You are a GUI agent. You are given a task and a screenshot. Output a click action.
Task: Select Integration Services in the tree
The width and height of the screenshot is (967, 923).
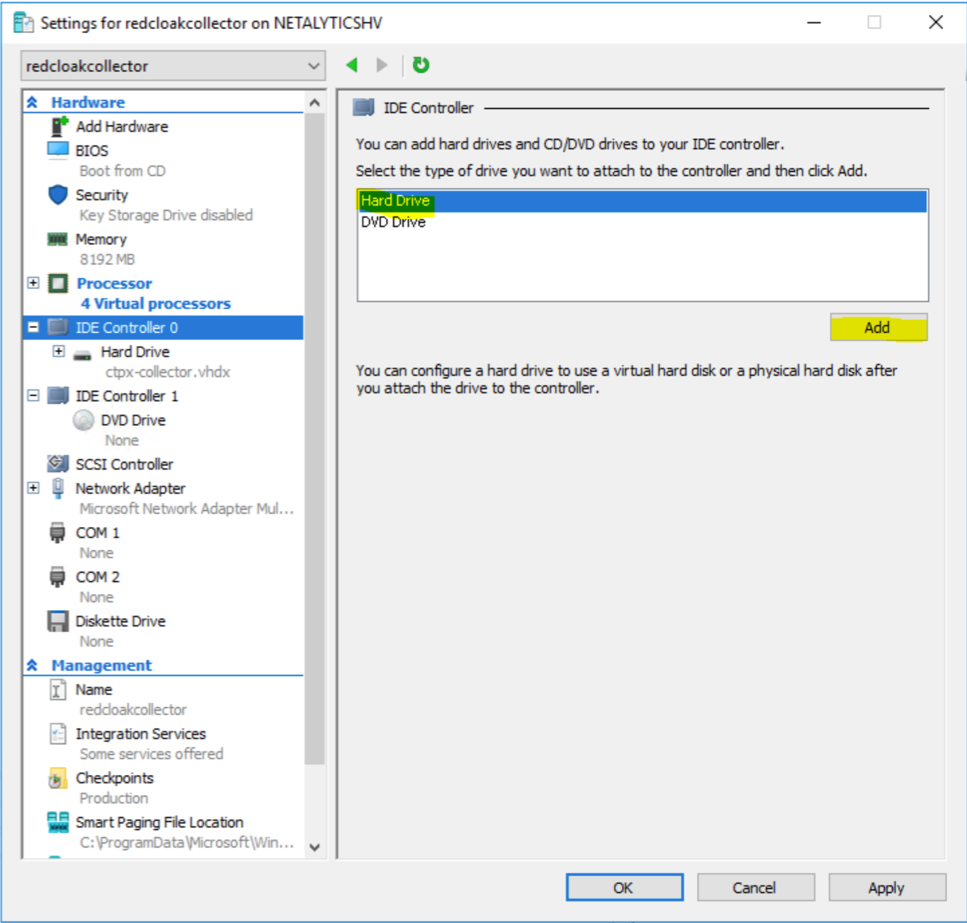[x=141, y=734]
